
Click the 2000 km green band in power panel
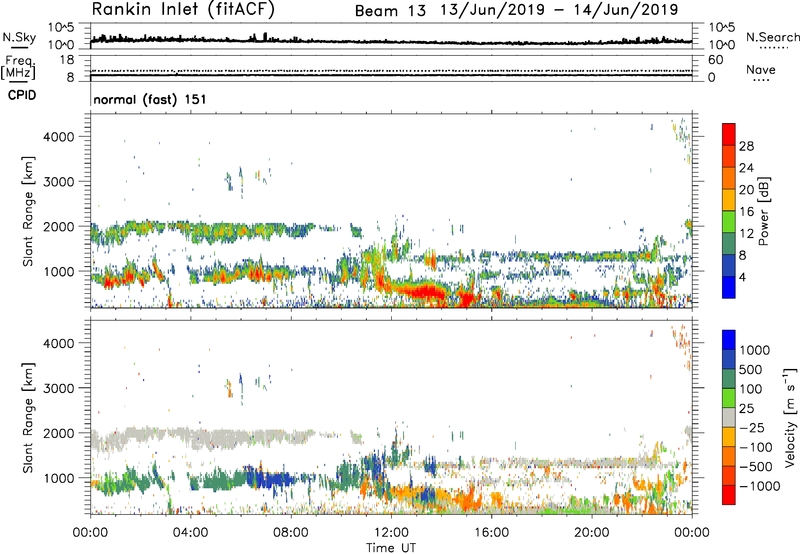(204, 232)
